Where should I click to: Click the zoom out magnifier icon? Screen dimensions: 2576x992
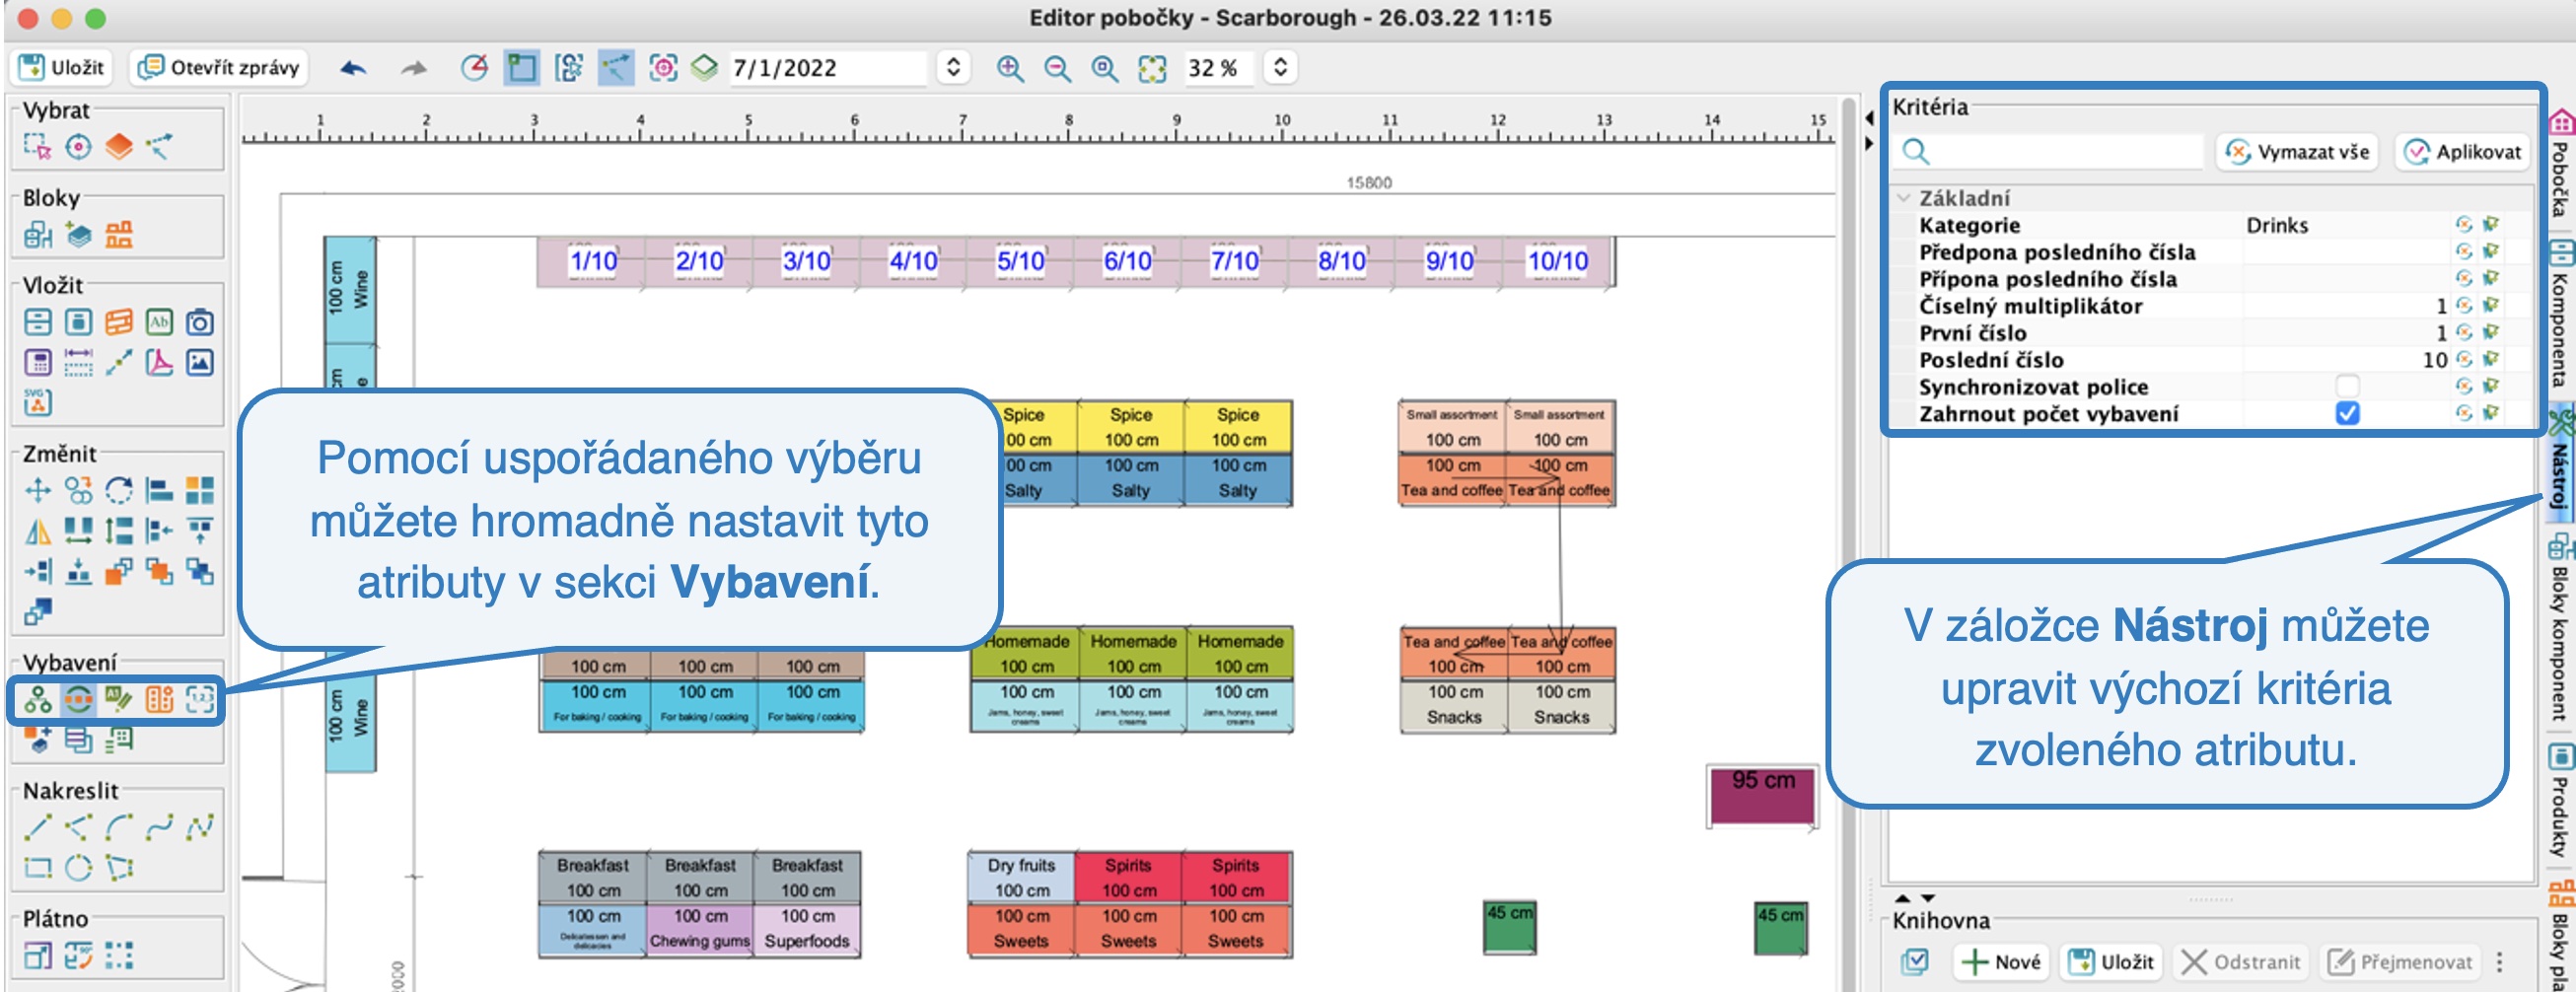click(x=1057, y=68)
